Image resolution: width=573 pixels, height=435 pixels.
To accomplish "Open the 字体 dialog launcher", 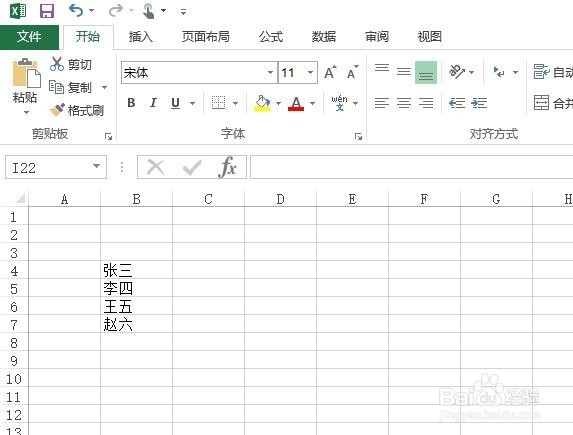I will (358, 136).
